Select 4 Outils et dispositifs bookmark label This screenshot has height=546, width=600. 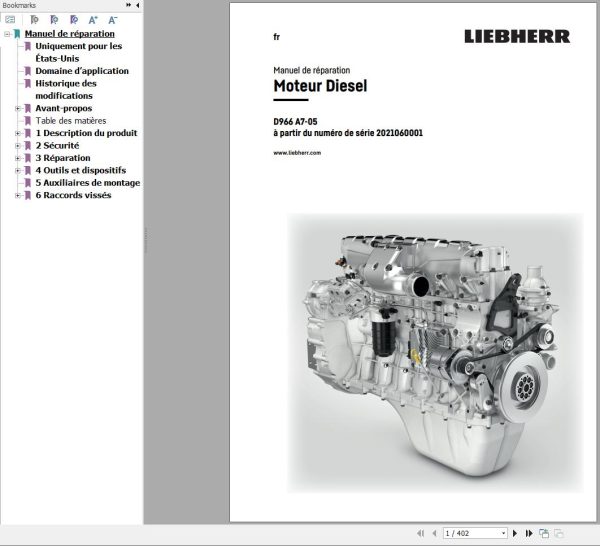pyautogui.click(x=80, y=170)
